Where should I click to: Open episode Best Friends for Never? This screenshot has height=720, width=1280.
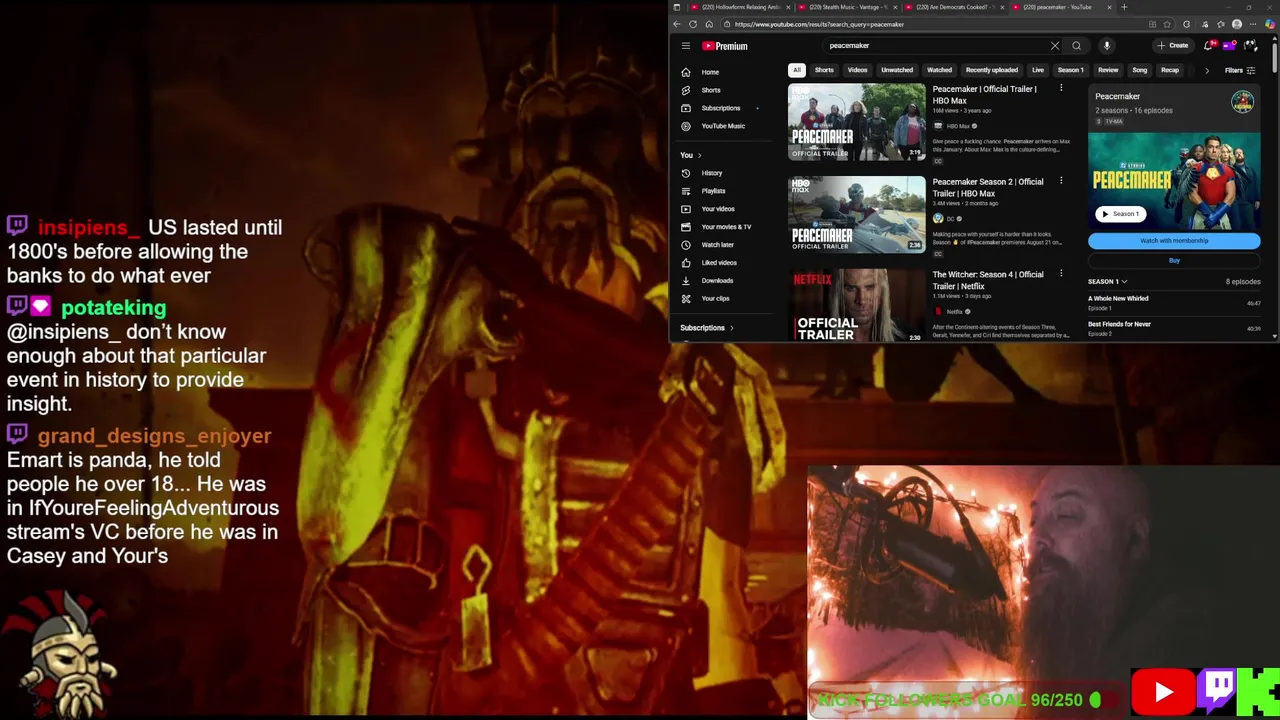1119,324
